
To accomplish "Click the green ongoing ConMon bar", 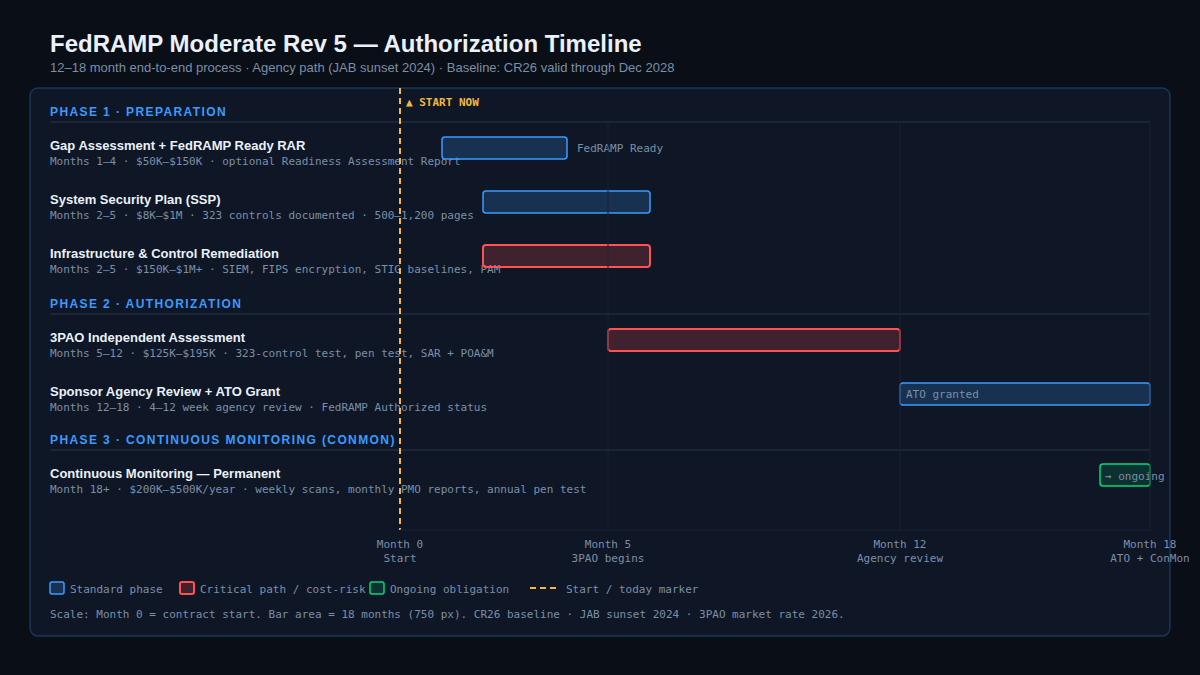I will pos(1125,475).
